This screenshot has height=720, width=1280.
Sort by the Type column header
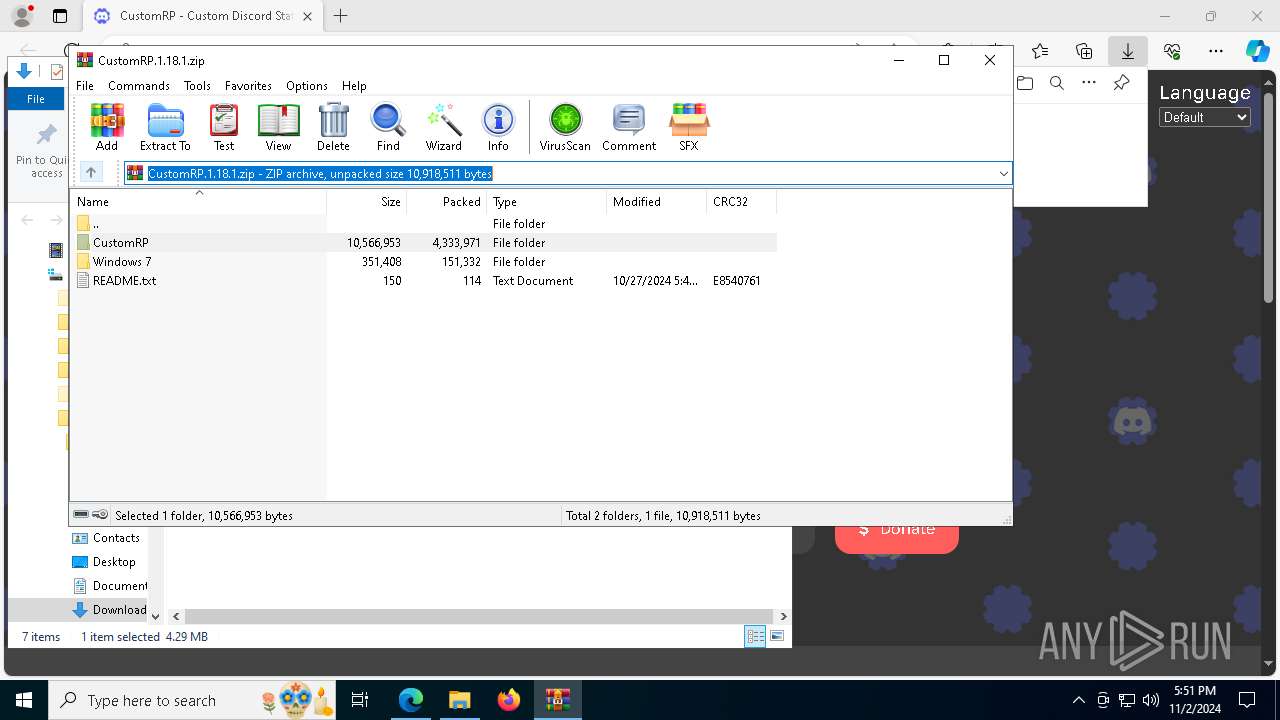547,202
